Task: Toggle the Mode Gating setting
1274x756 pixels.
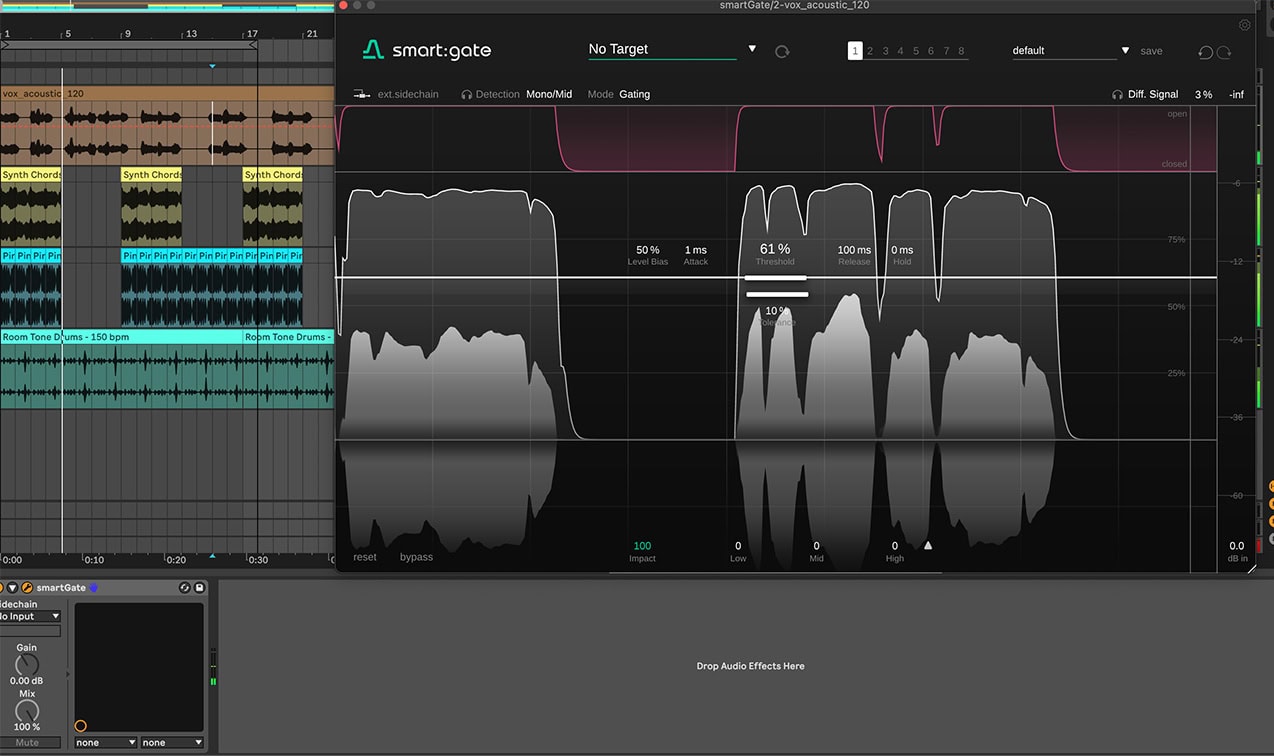Action: point(634,94)
